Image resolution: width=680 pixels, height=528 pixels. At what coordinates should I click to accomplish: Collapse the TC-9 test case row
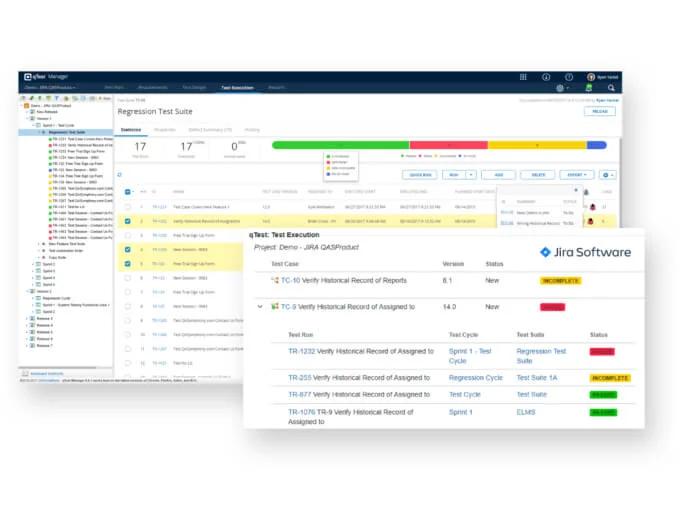click(260, 306)
